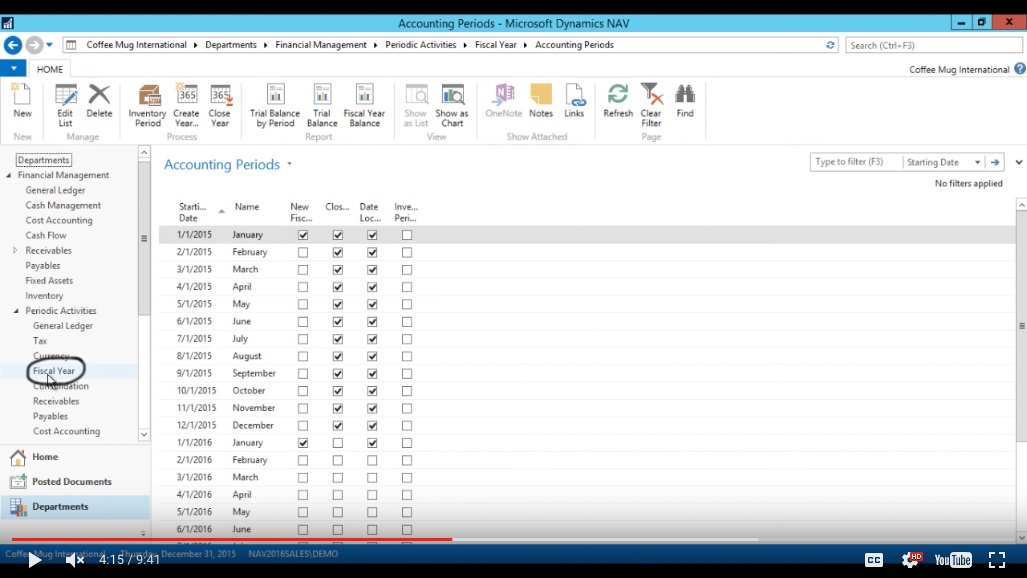The width and height of the screenshot is (1027, 578).
Task: Open General Ledger under Financial Management
Action: tap(55, 190)
